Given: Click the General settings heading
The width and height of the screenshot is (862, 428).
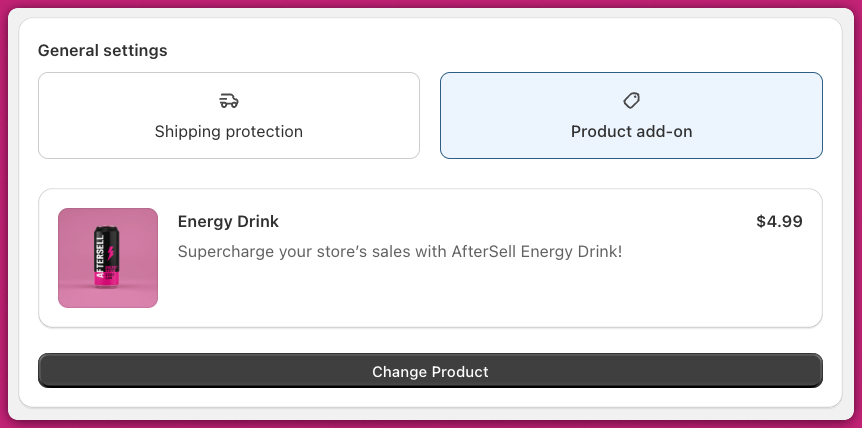Looking at the screenshot, I should [102, 51].
